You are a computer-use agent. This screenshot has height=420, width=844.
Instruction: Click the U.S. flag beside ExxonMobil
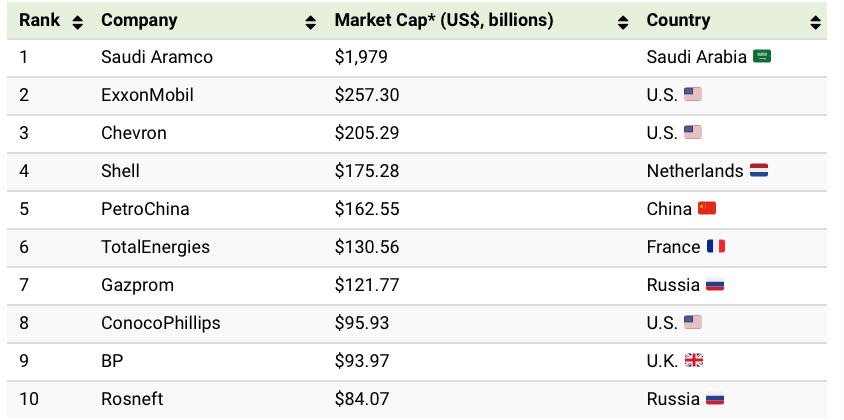pos(693,94)
